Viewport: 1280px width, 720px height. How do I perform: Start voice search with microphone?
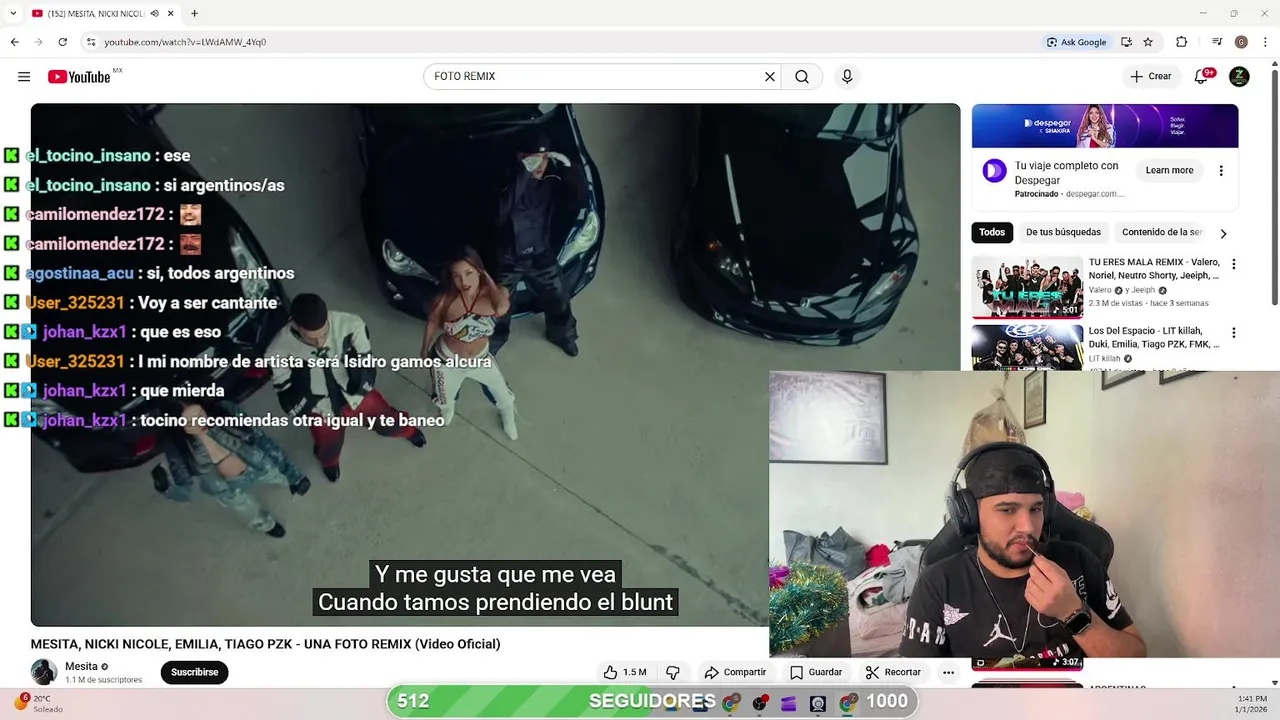847,77
